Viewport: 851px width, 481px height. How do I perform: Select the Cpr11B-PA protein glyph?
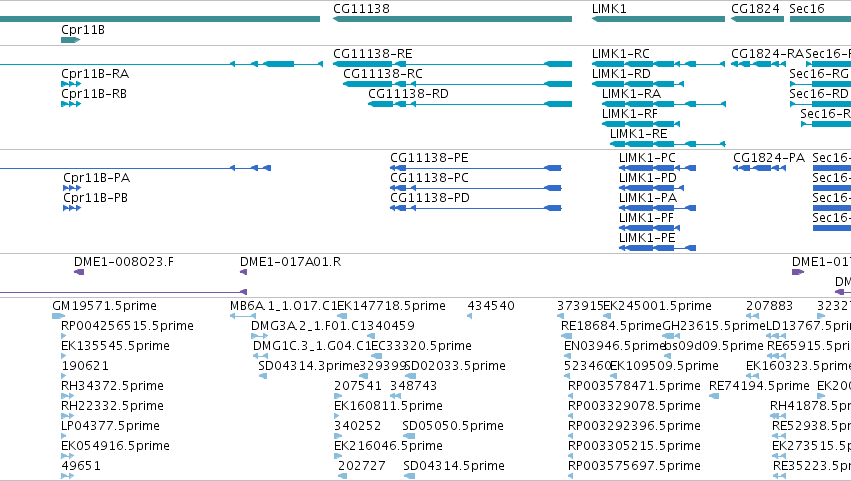tap(72, 188)
